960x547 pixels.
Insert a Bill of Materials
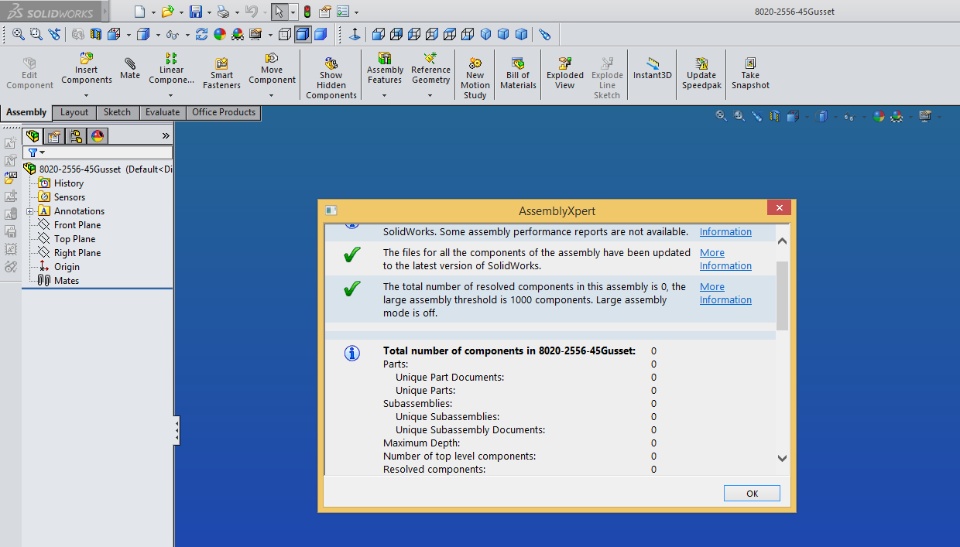pos(518,73)
